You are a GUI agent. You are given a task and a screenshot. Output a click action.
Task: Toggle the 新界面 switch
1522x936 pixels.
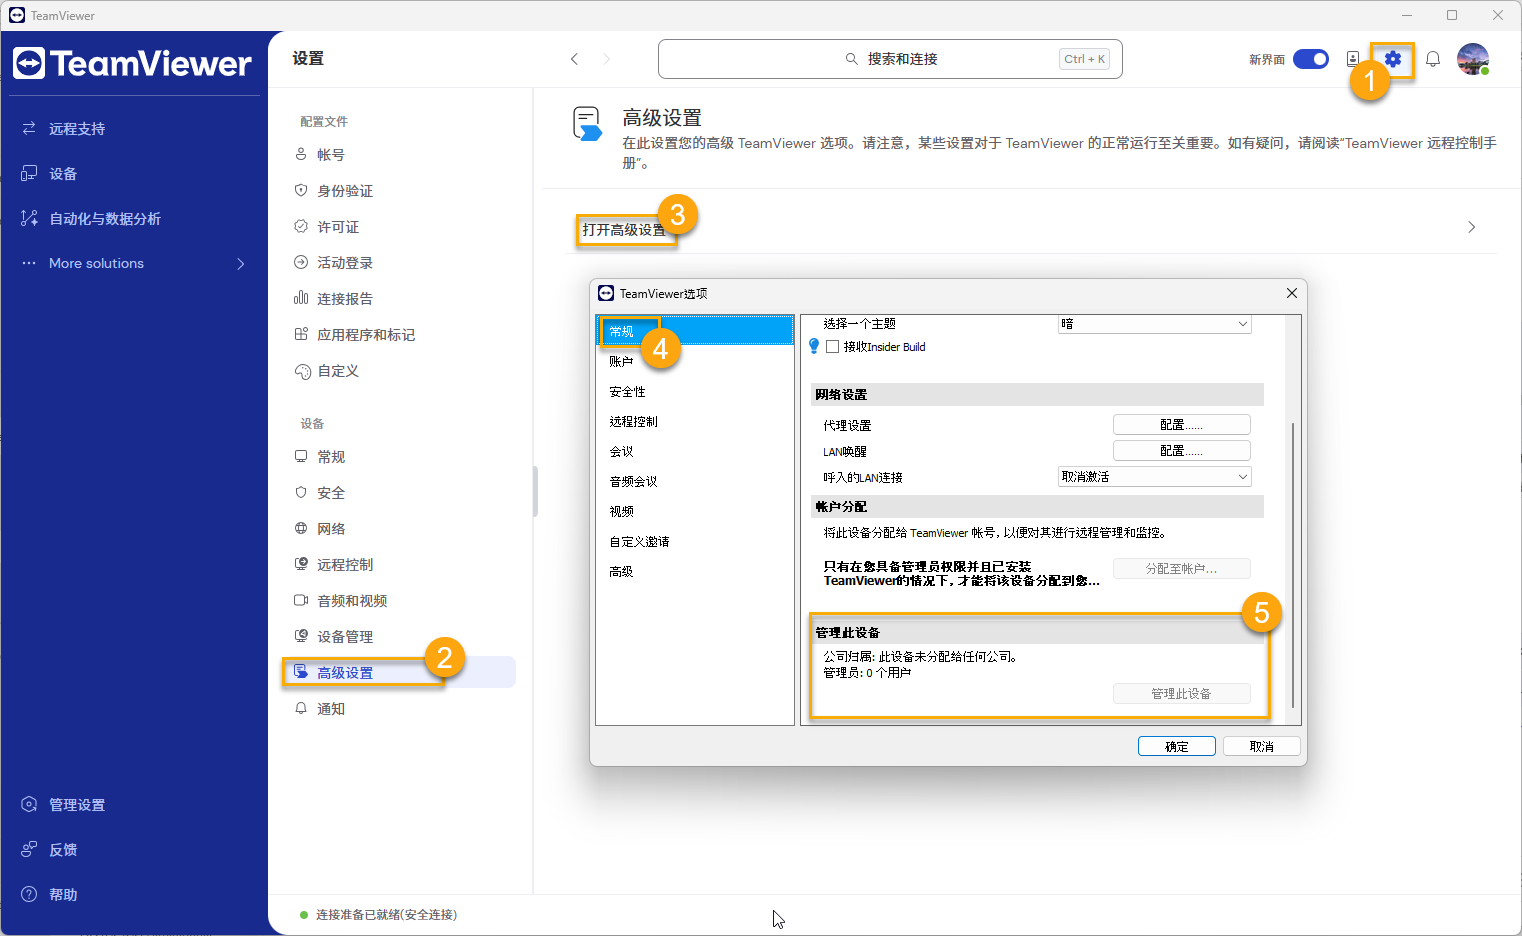[1311, 59]
